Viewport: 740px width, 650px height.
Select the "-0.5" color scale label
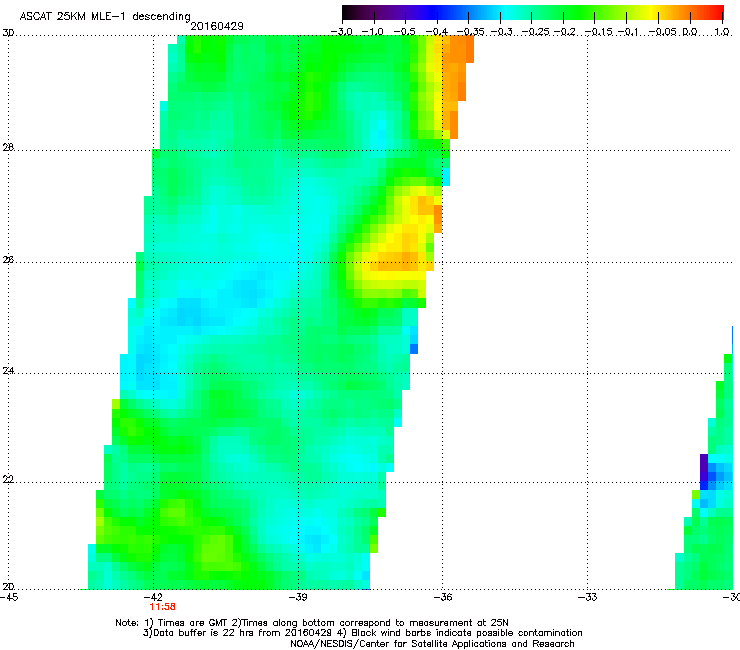tap(404, 32)
